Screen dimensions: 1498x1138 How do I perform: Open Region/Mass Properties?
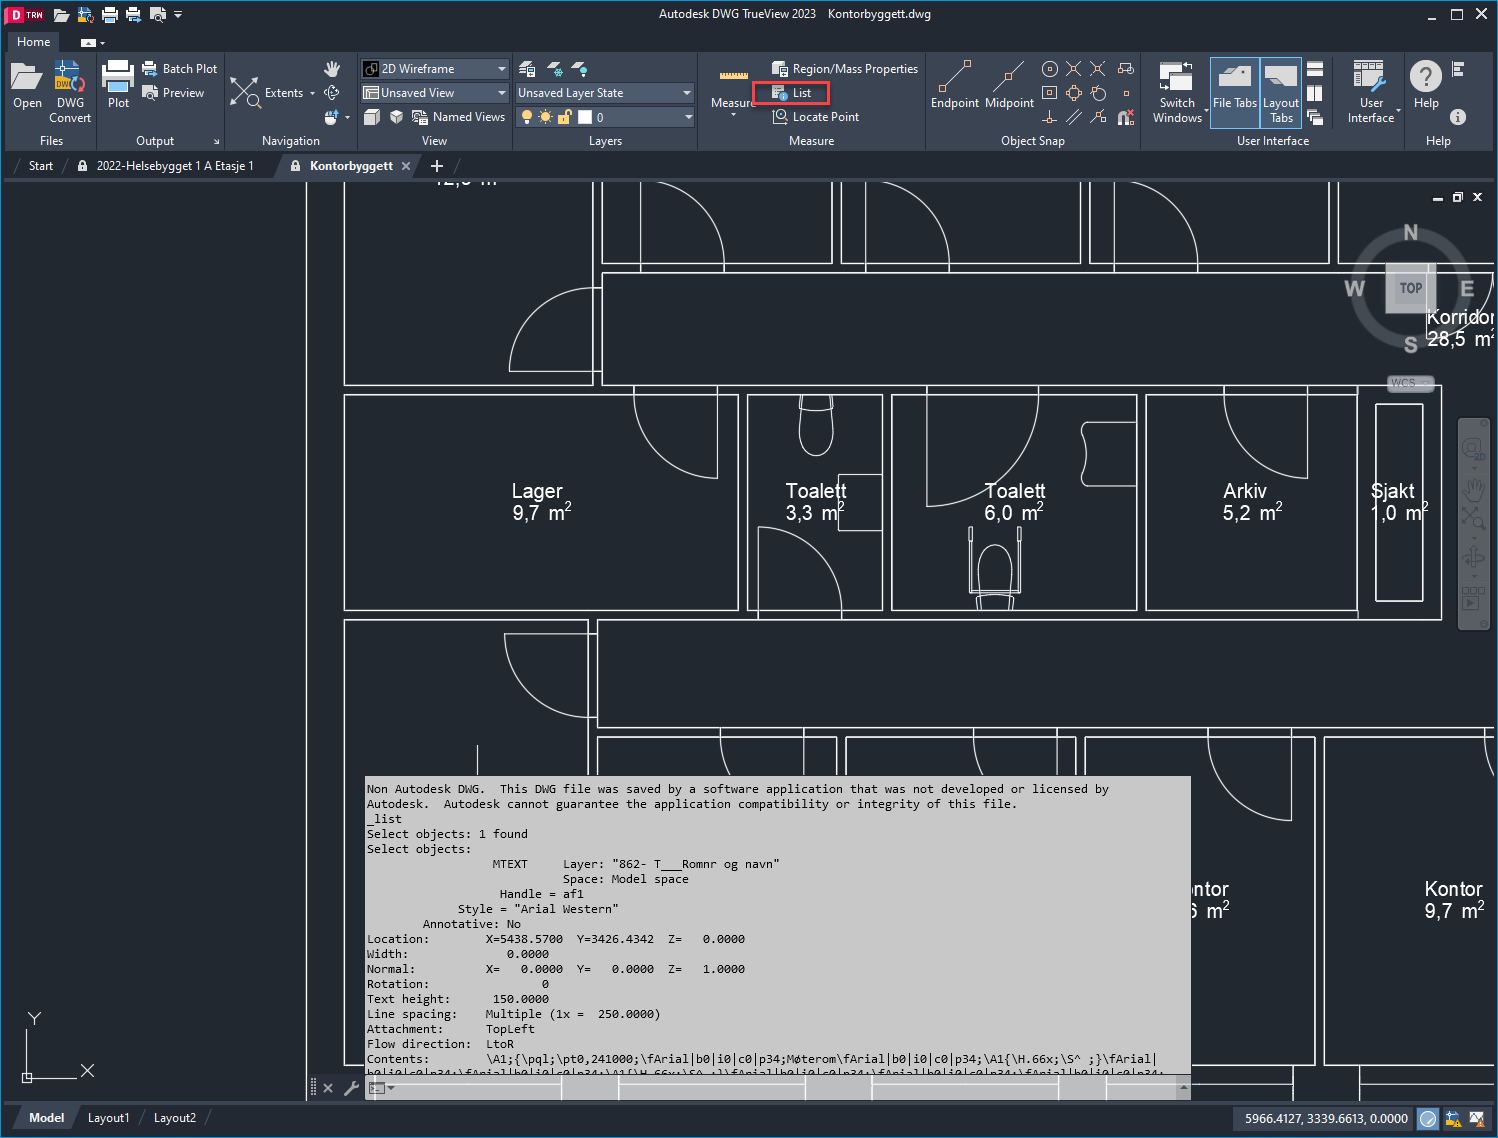[843, 68]
